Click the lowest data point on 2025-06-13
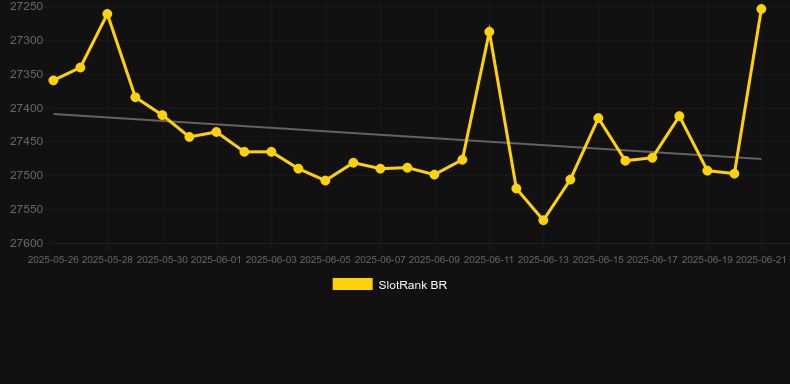The width and height of the screenshot is (790, 384). click(543, 220)
